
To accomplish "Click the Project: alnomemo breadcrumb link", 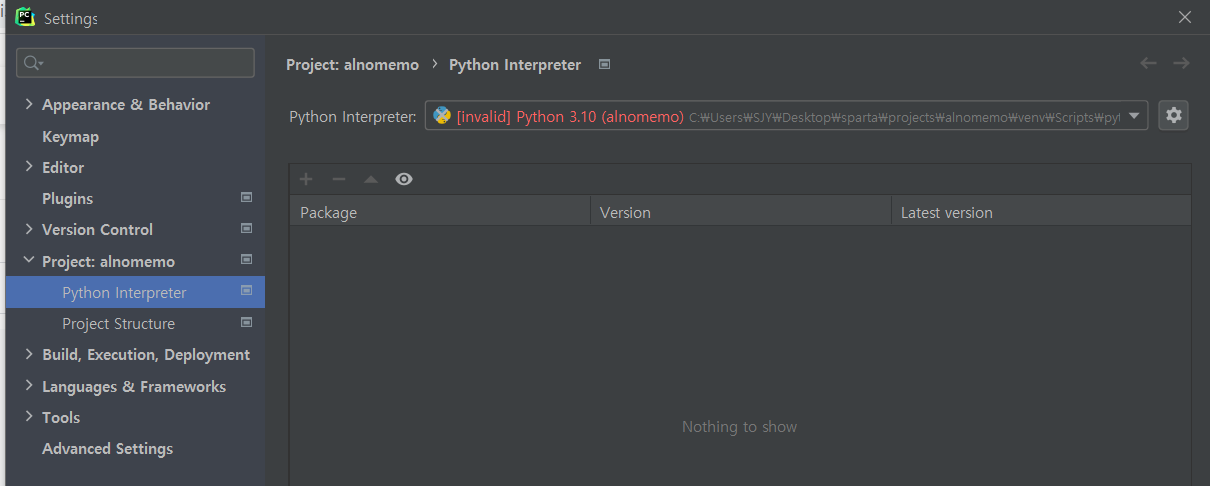I will pos(353,64).
